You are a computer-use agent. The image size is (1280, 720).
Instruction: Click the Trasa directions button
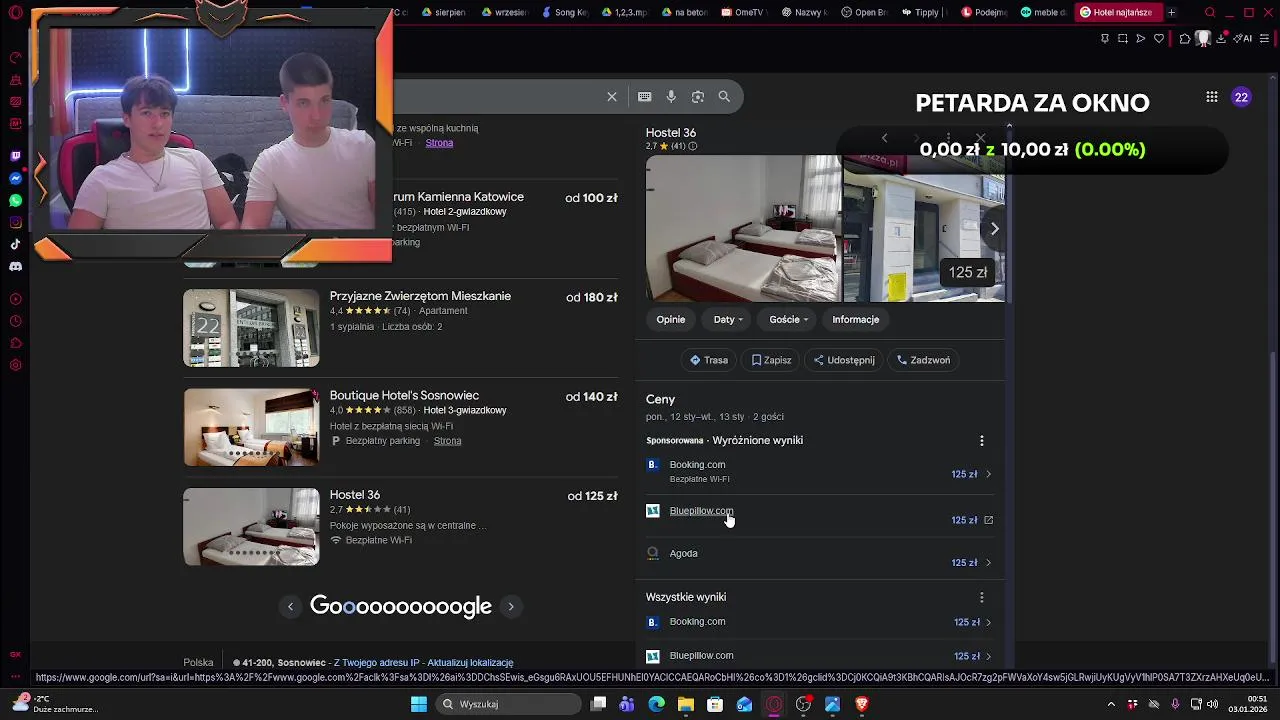click(709, 360)
